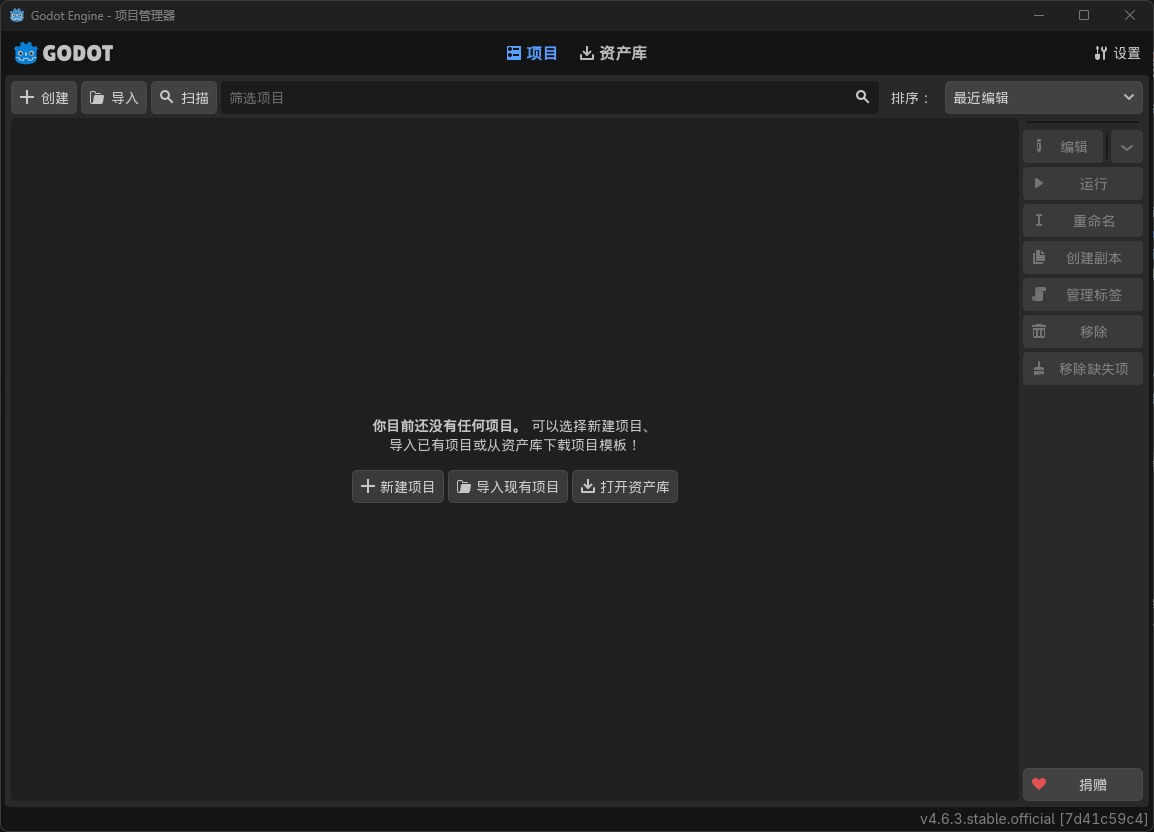This screenshot has height=832, width=1154.
Task: Click the 运行 (run) project button
Action: pyautogui.click(x=1083, y=183)
